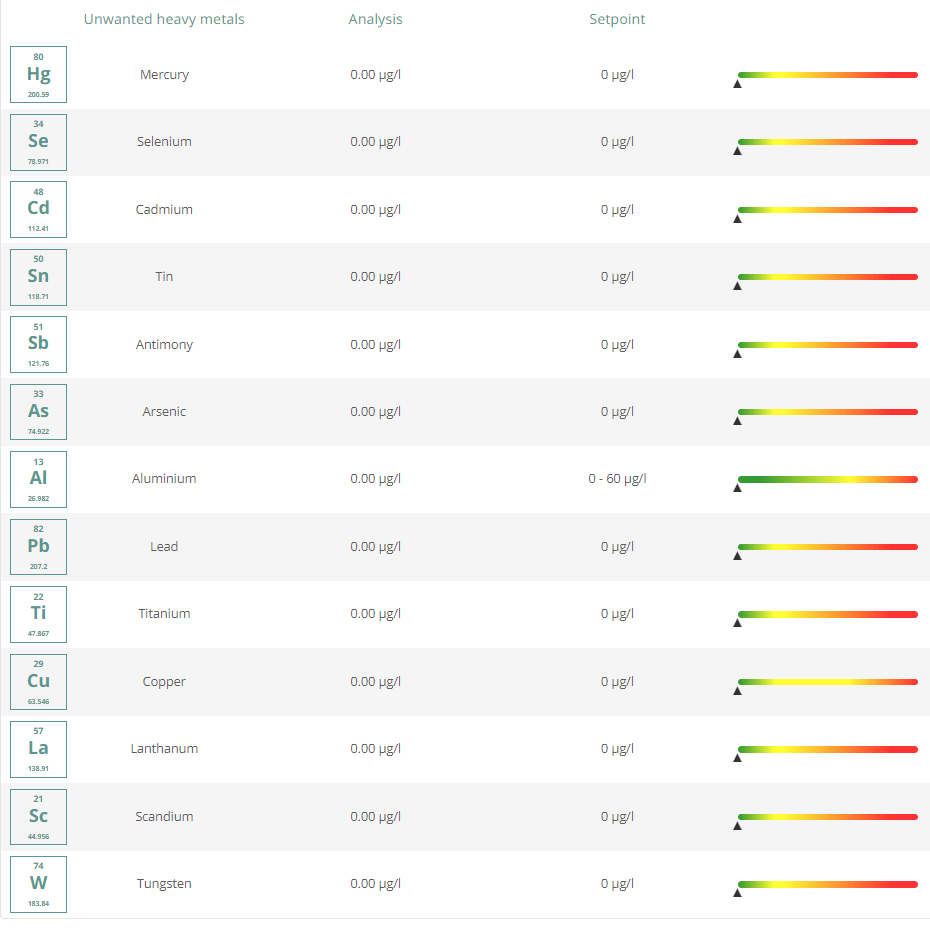
Task: Open the Cu Copper element tile
Action: click(x=38, y=682)
